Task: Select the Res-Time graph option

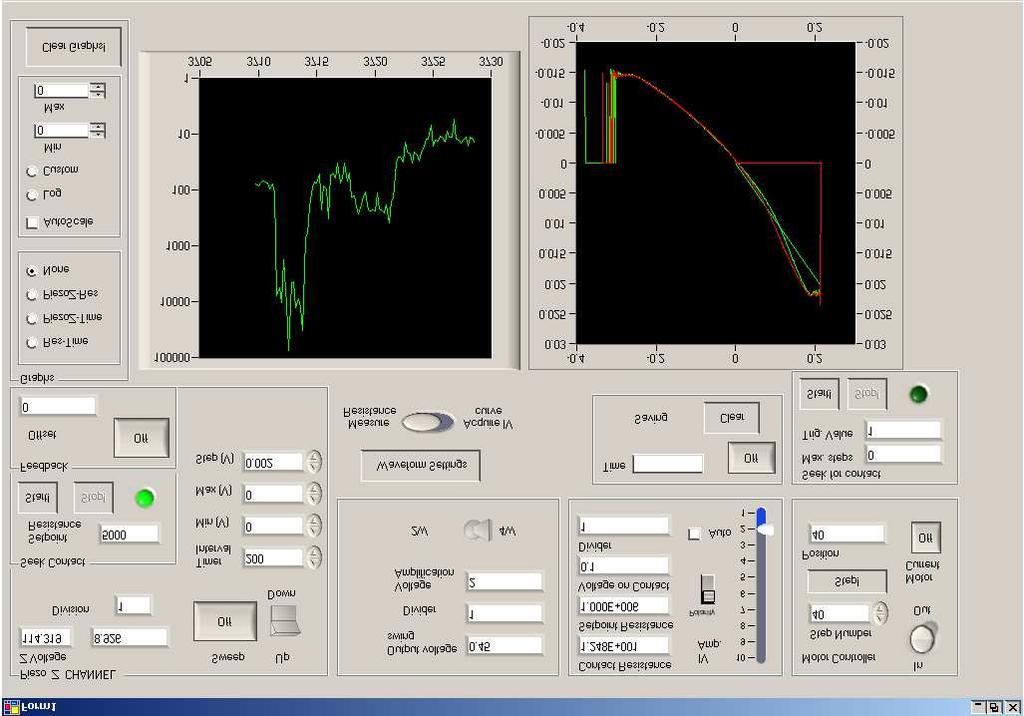Action: (31, 342)
